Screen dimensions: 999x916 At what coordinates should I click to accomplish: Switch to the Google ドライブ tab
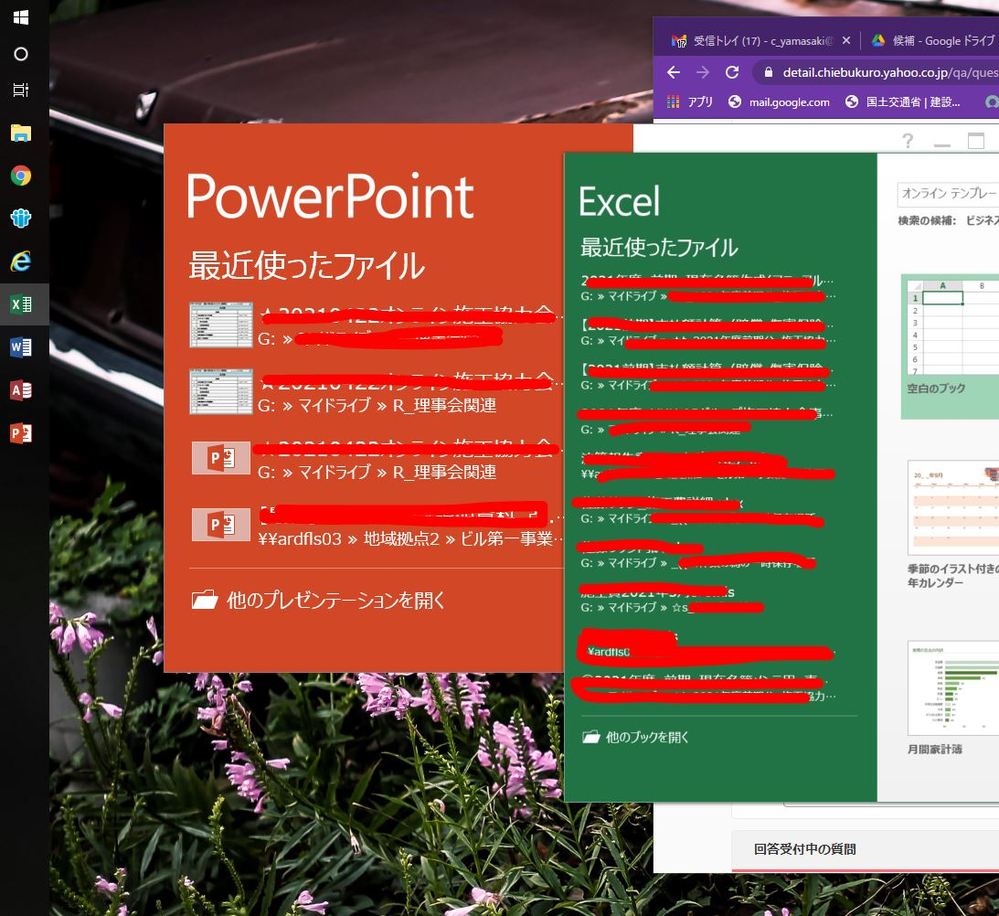pos(933,40)
